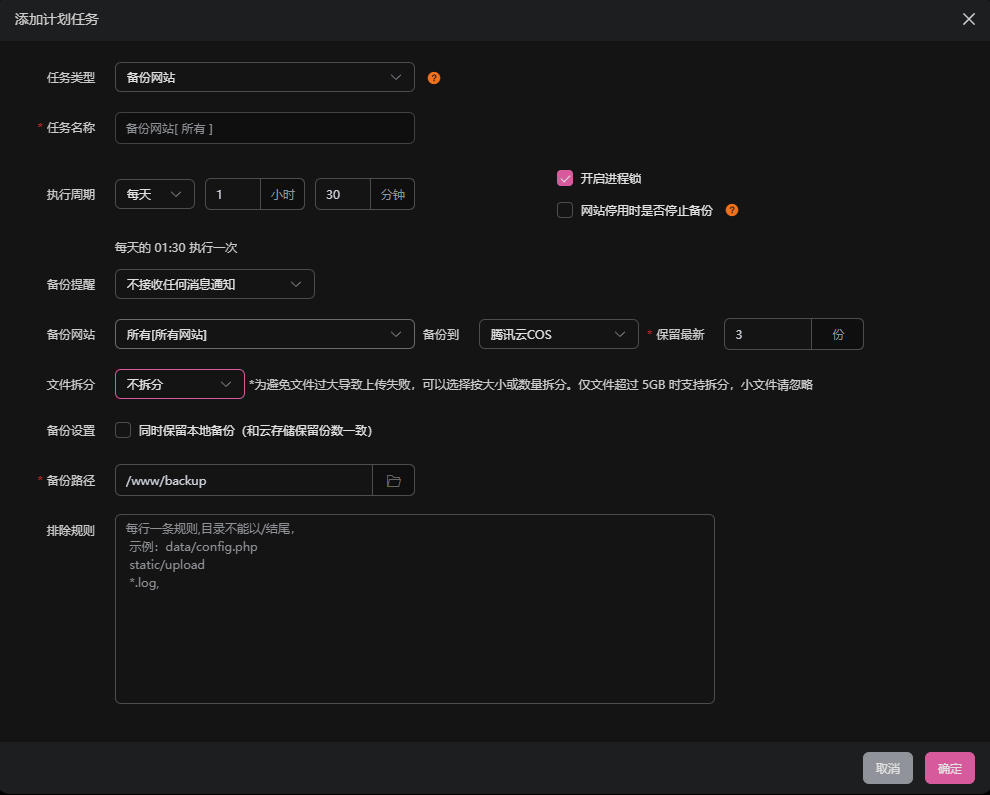The height and width of the screenshot is (795, 990).
Task: Click inside the 任务名称 input field
Action: pos(264,128)
